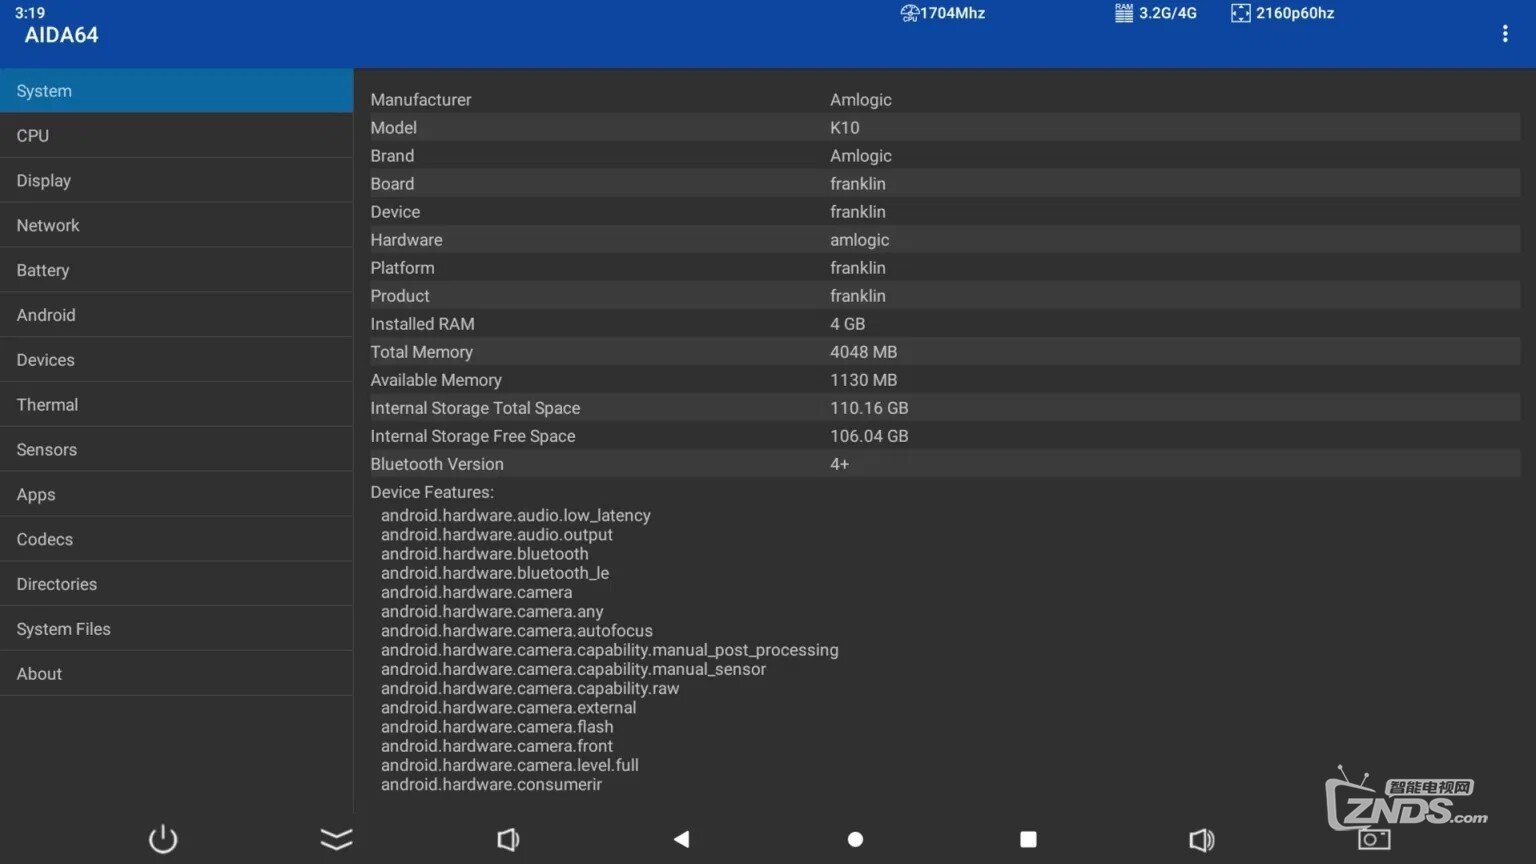Tap the home circle navigation icon
This screenshot has height=864, width=1536.
point(855,839)
